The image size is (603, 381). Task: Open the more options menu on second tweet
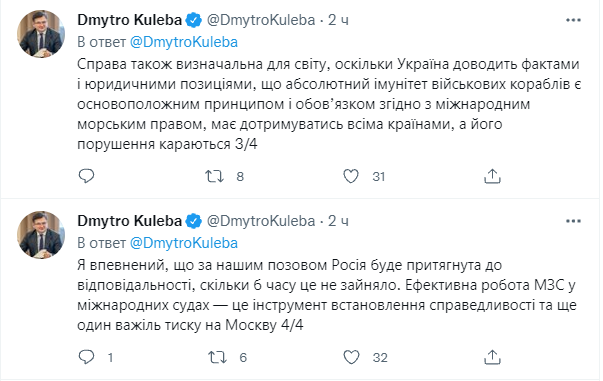point(573,221)
